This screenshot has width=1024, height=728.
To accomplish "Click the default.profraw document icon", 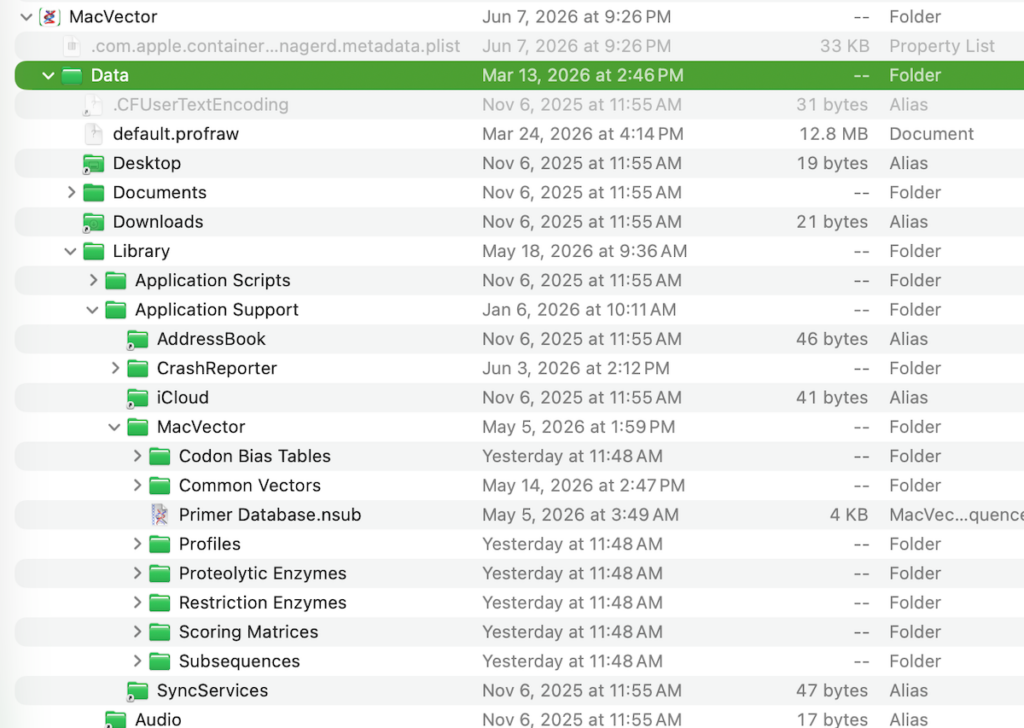I will click(x=93, y=134).
